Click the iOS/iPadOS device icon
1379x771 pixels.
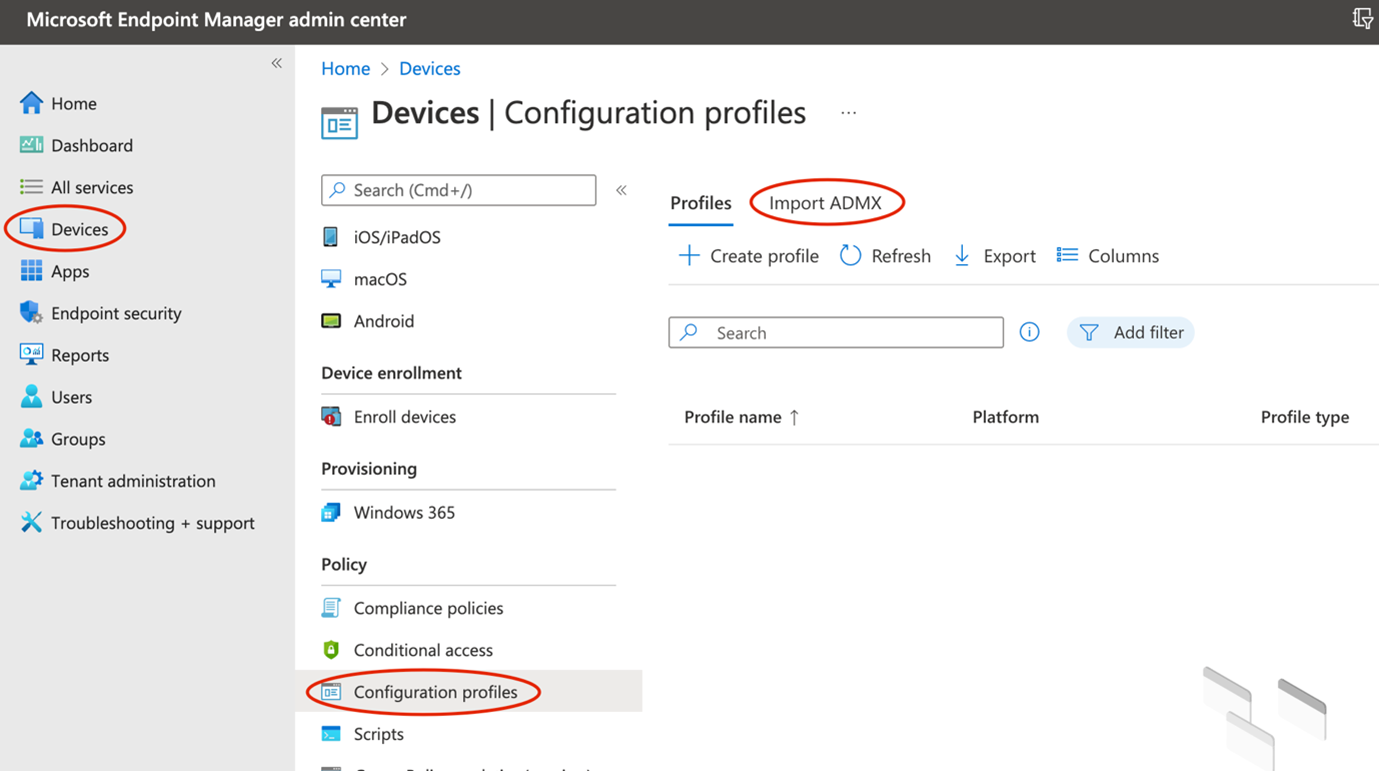(x=331, y=237)
